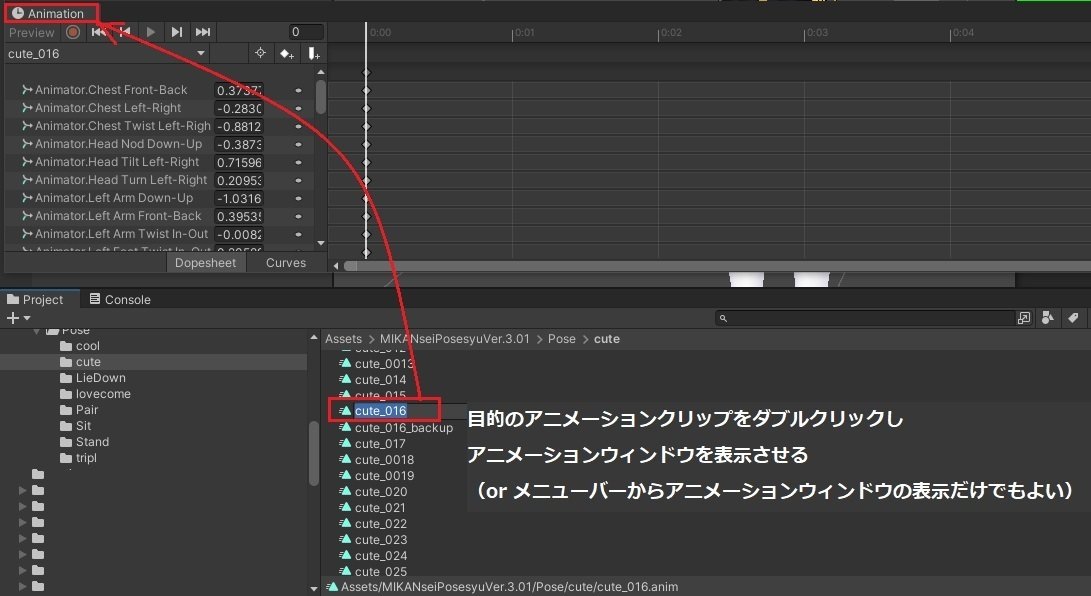The width and height of the screenshot is (1091, 596).
Task: Click Pose in the breadcrumb path
Action: point(562,339)
